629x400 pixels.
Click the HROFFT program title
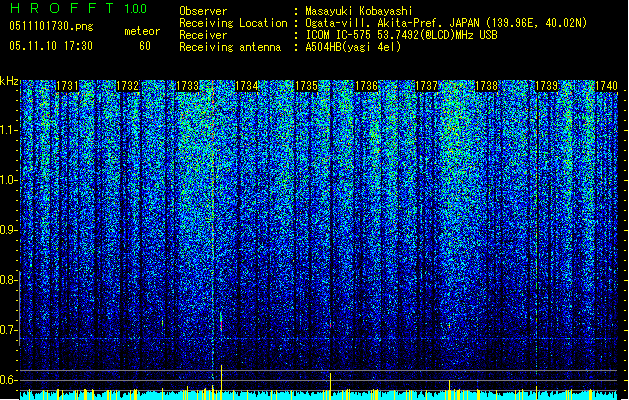63,8
